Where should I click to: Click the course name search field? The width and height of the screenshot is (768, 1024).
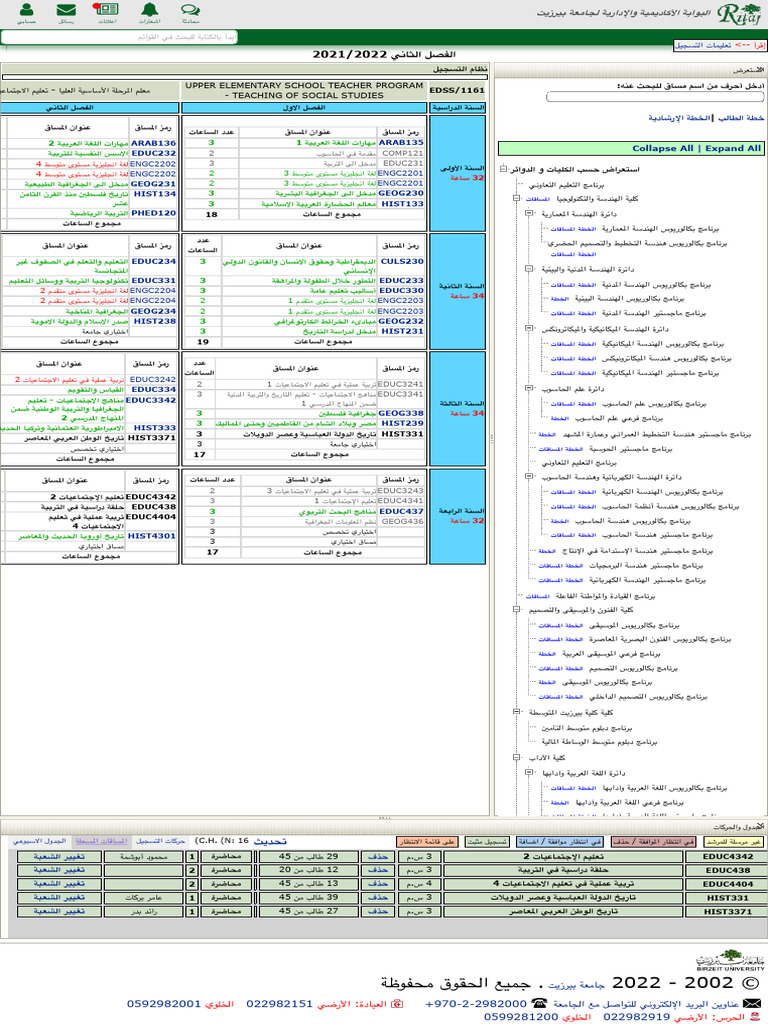654,97
